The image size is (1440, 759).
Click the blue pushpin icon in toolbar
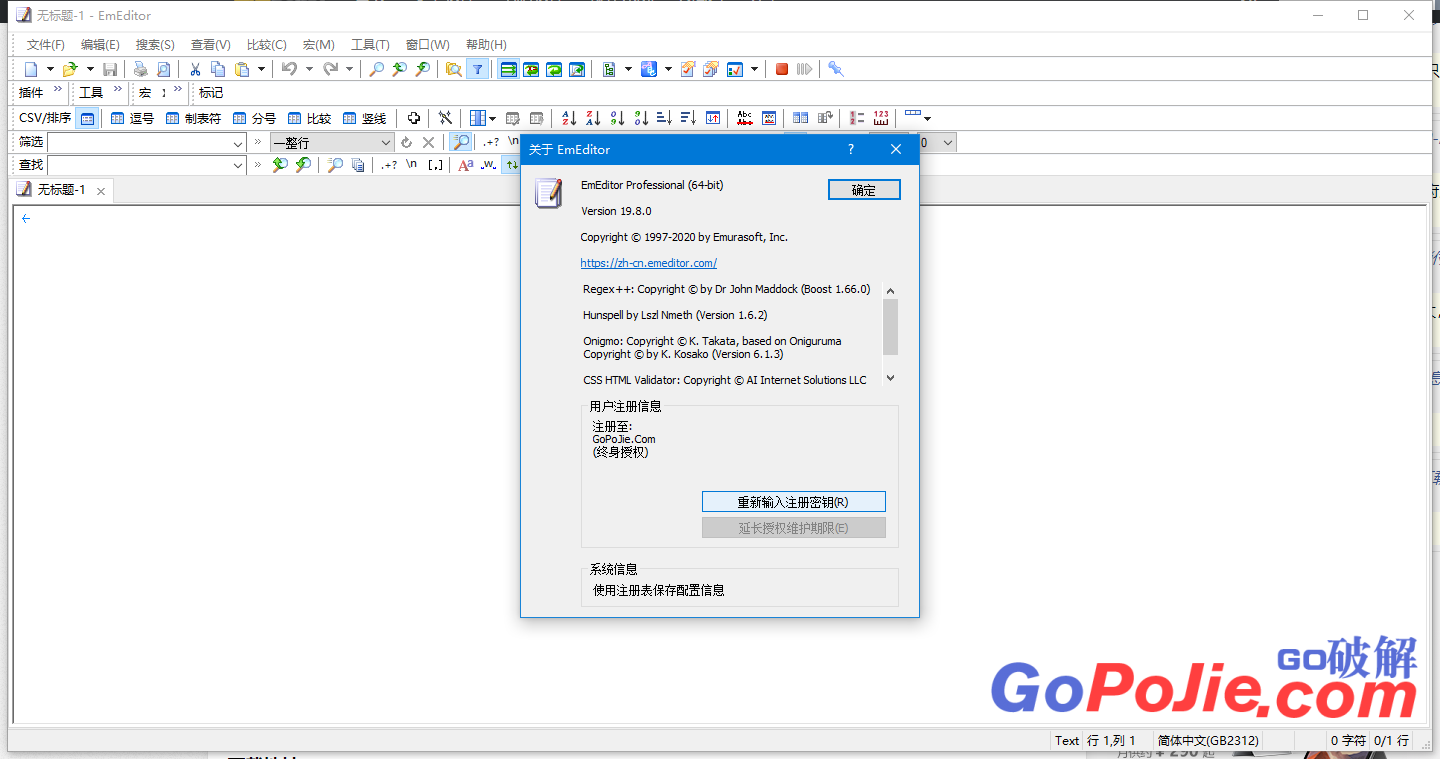[836, 69]
